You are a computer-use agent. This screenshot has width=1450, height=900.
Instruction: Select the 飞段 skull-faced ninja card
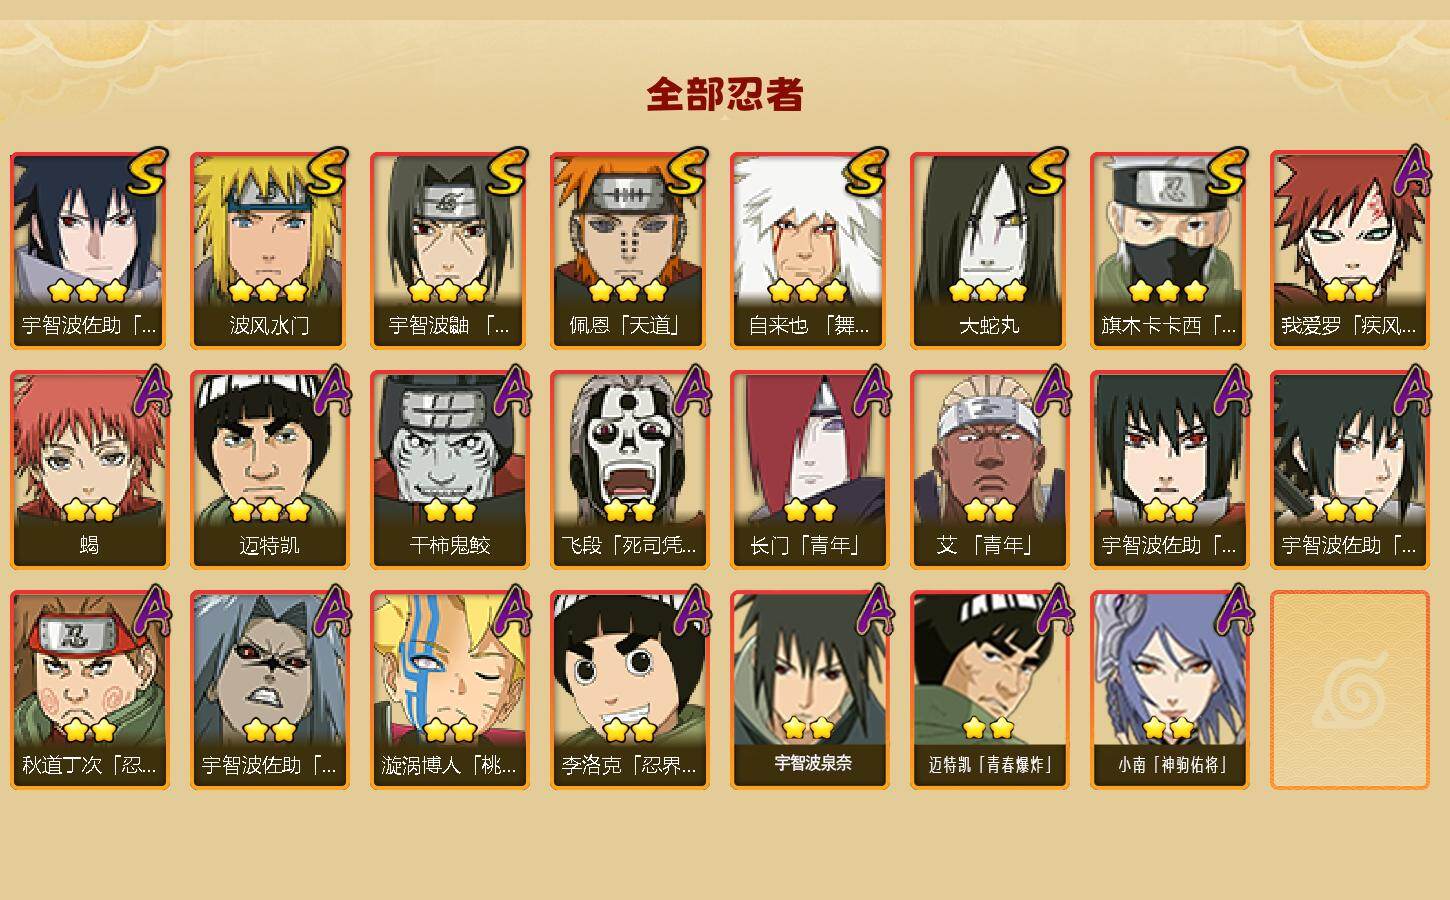tap(629, 470)
